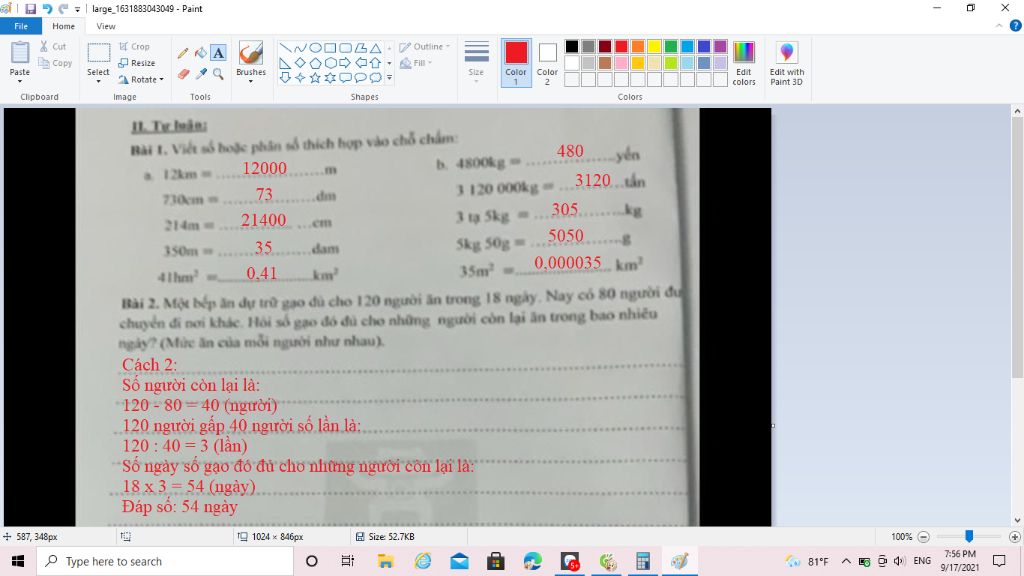Expand the Brushes dropdown arrow
Viewport: 1024px width, 576px height.
(x=251, y=82)
